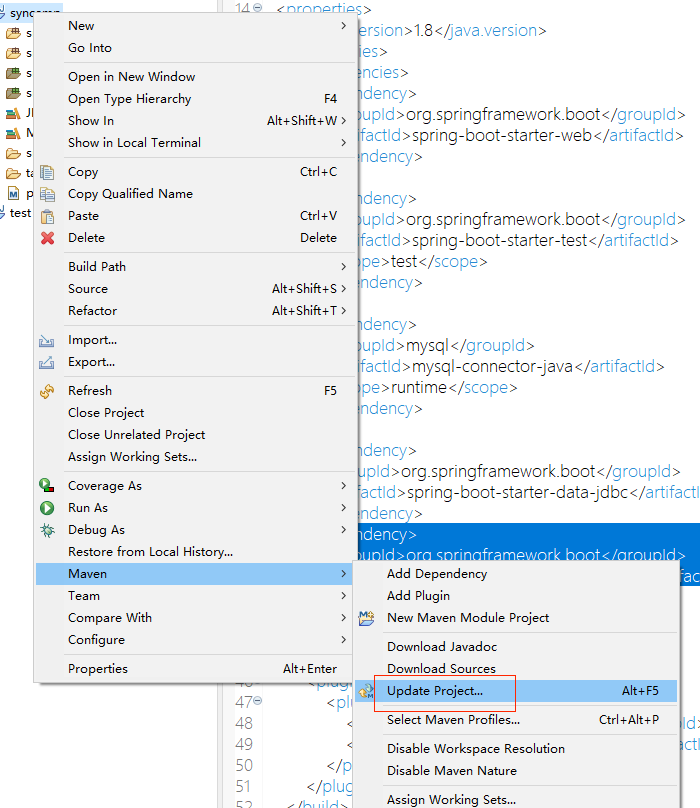Image resolution: width=700 pixels, height=808 pixels.
Task: Click mysql-connector-java artifactId text
Action: click(x=492, y=367)
